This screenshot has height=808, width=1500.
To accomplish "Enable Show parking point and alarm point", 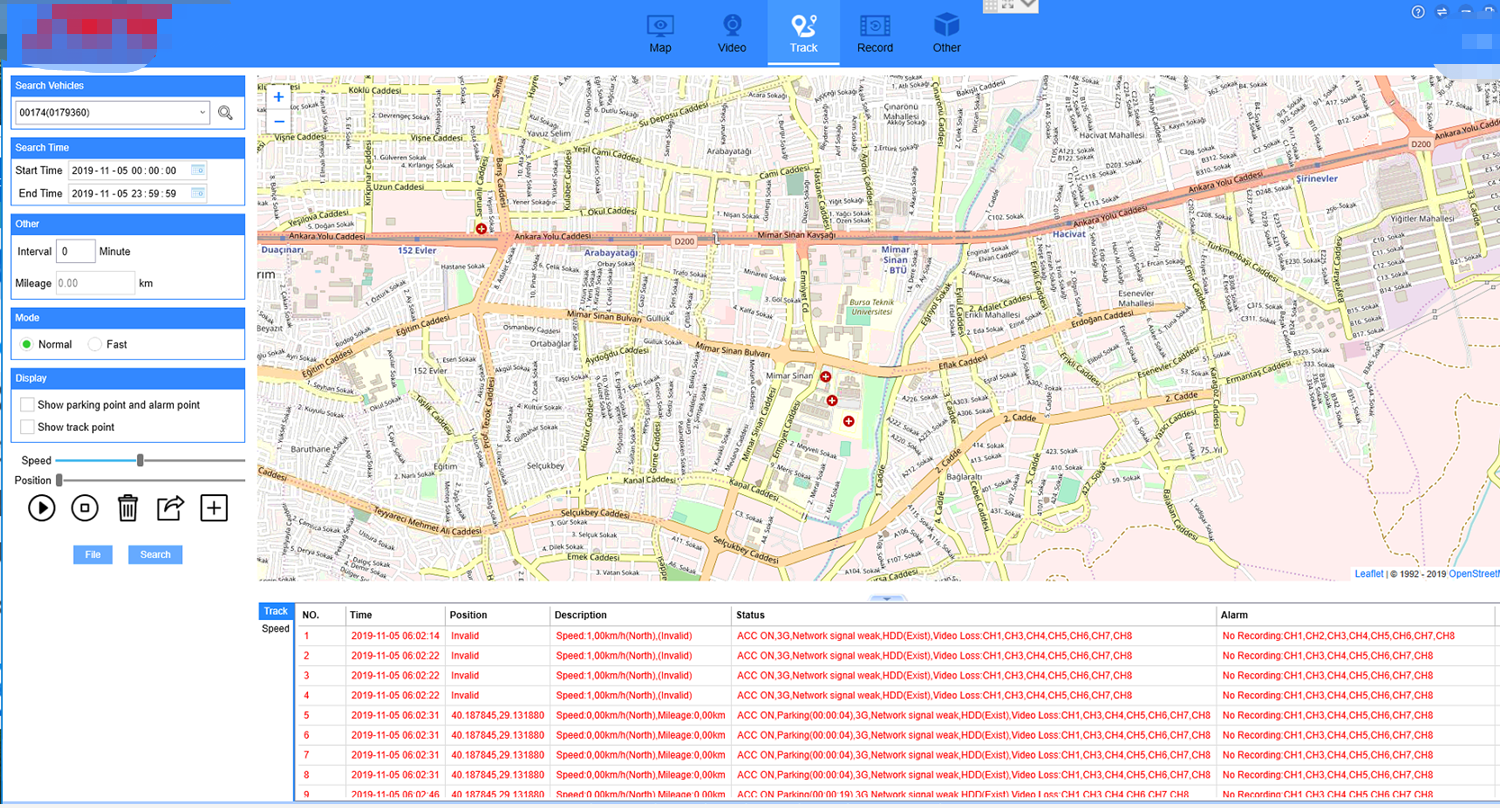I will click(x=28, y=405).
